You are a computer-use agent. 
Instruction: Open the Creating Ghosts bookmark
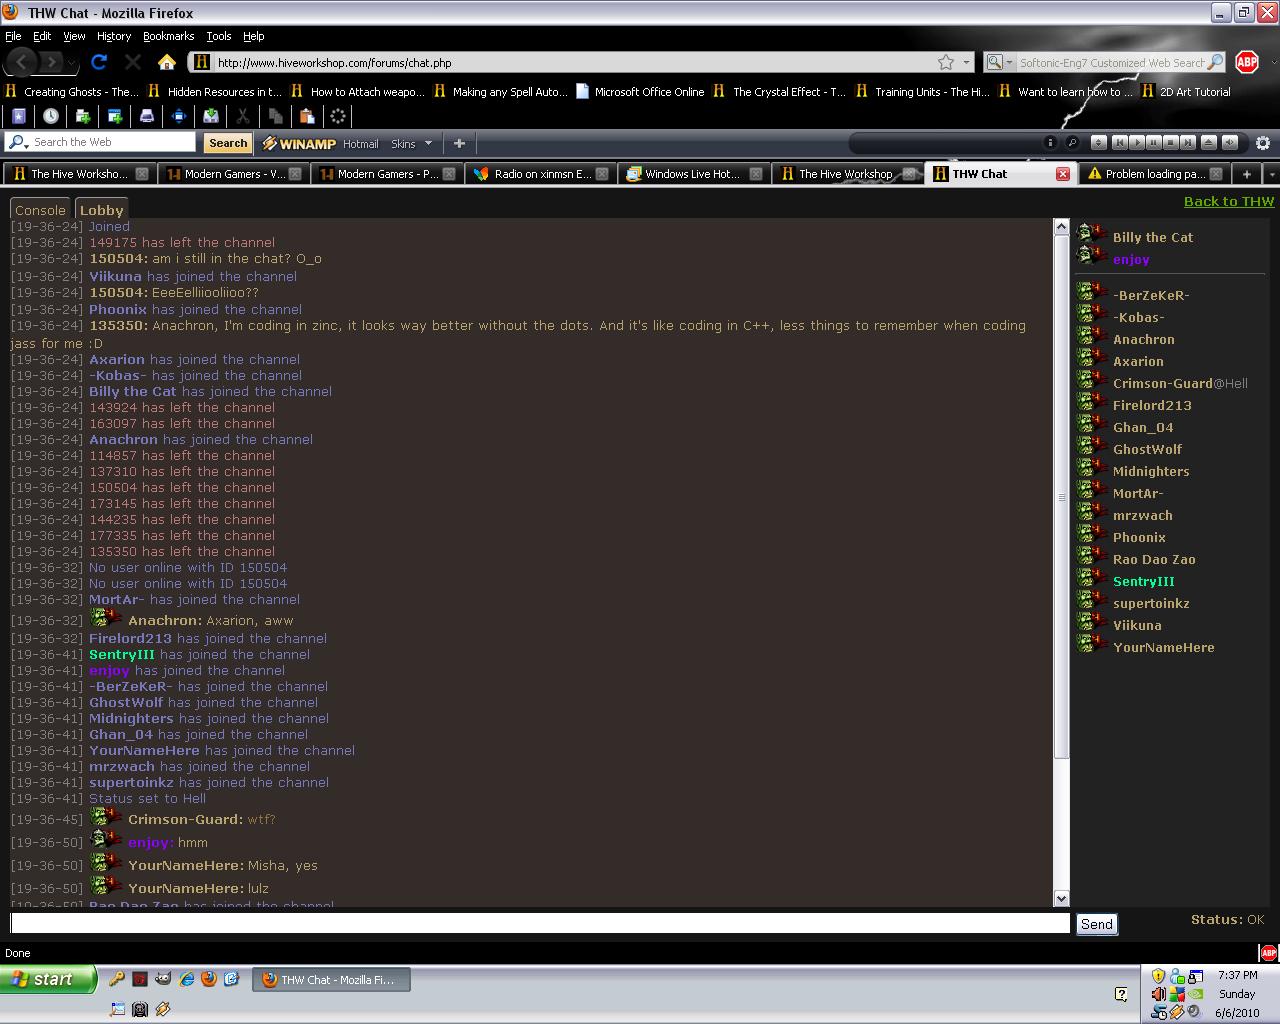coord(72,91)
